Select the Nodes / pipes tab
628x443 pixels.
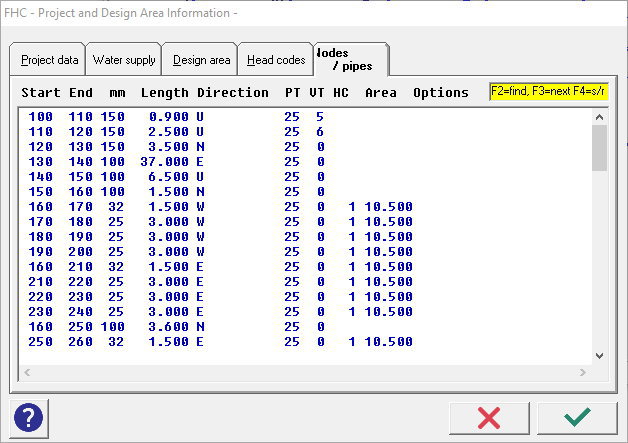[x=350, y=59]
